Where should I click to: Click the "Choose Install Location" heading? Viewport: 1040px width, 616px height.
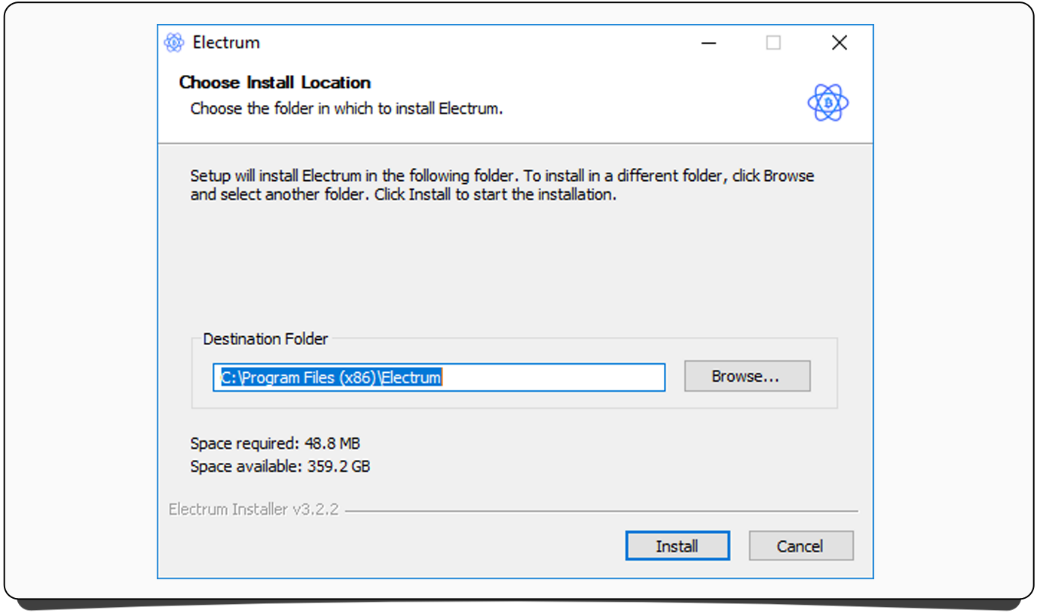click(x=275, y=82)
